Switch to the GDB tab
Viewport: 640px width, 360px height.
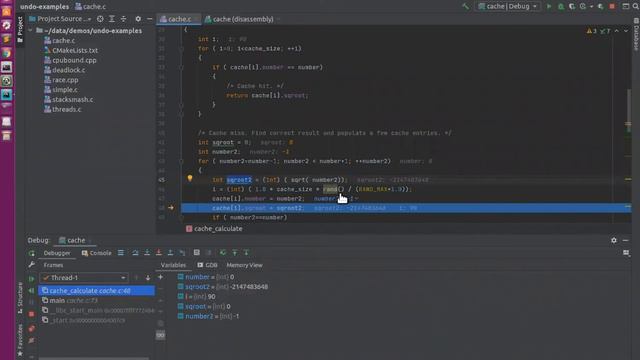207,265
